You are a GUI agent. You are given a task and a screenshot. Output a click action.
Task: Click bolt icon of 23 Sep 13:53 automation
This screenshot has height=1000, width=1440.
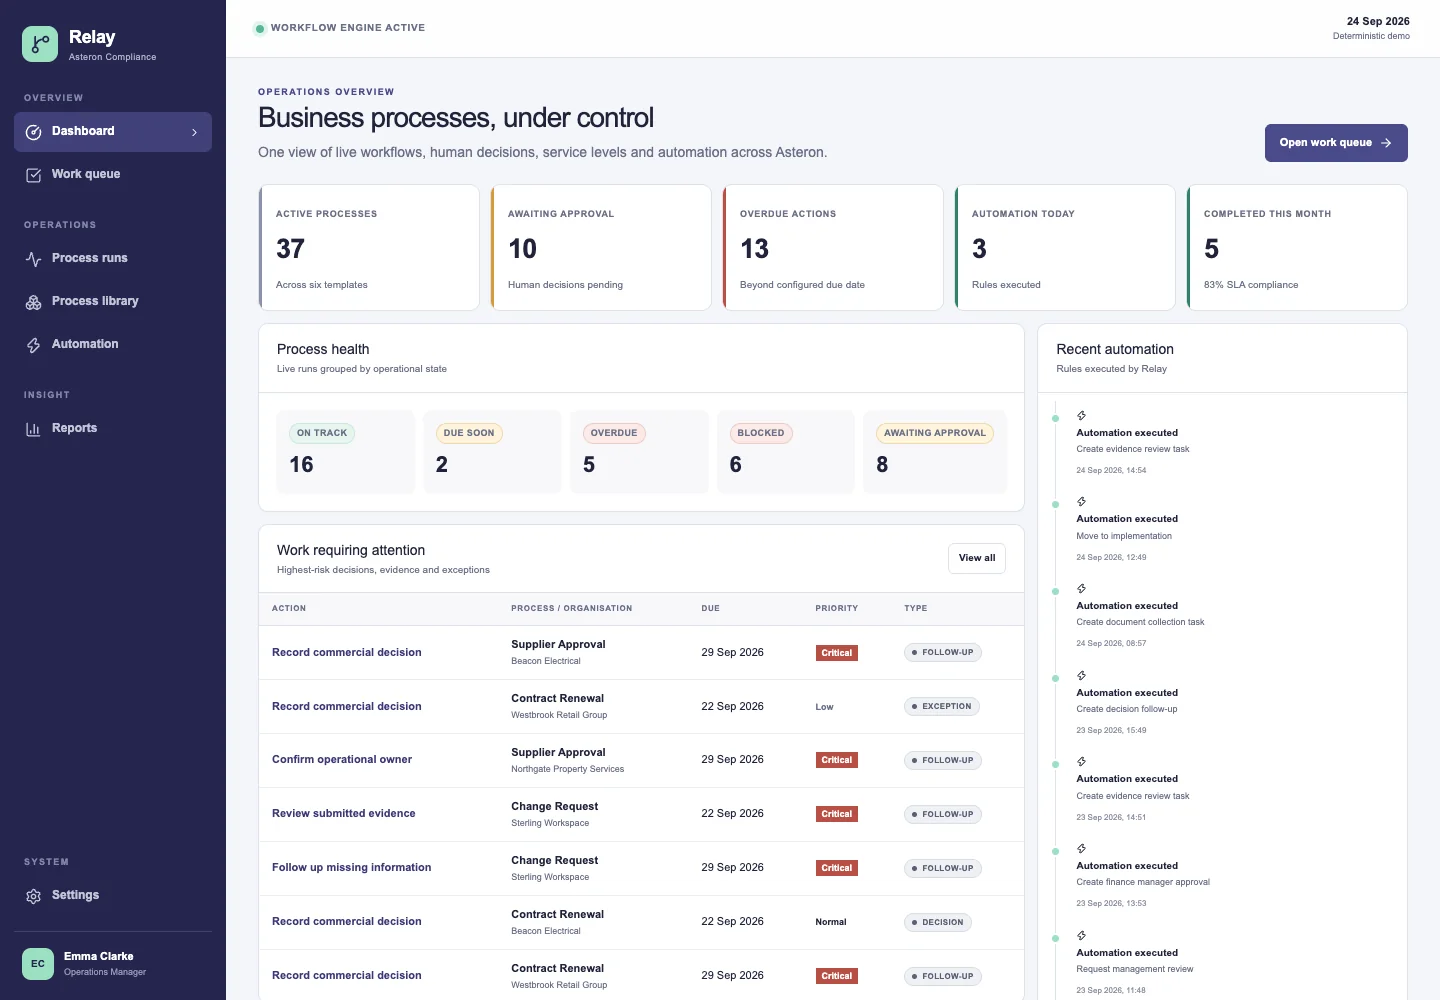coord(1081,848)
